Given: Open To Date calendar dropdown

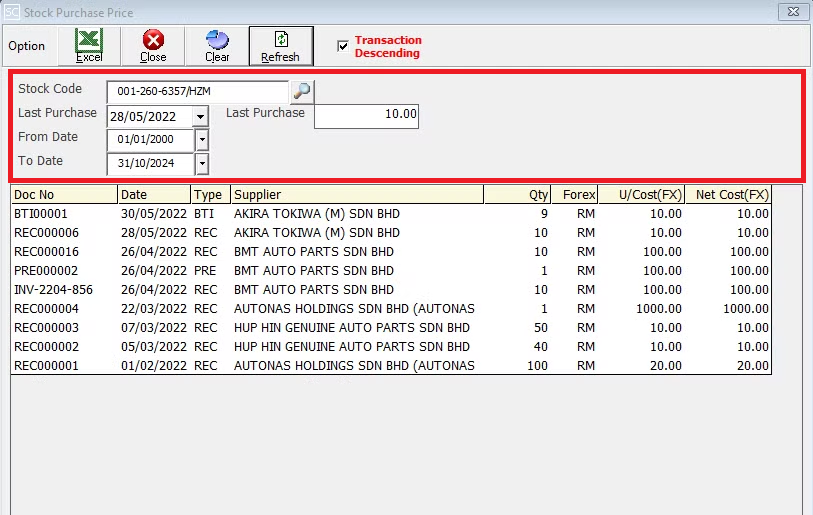Looking at the screenshot, I should pos(202,164).
